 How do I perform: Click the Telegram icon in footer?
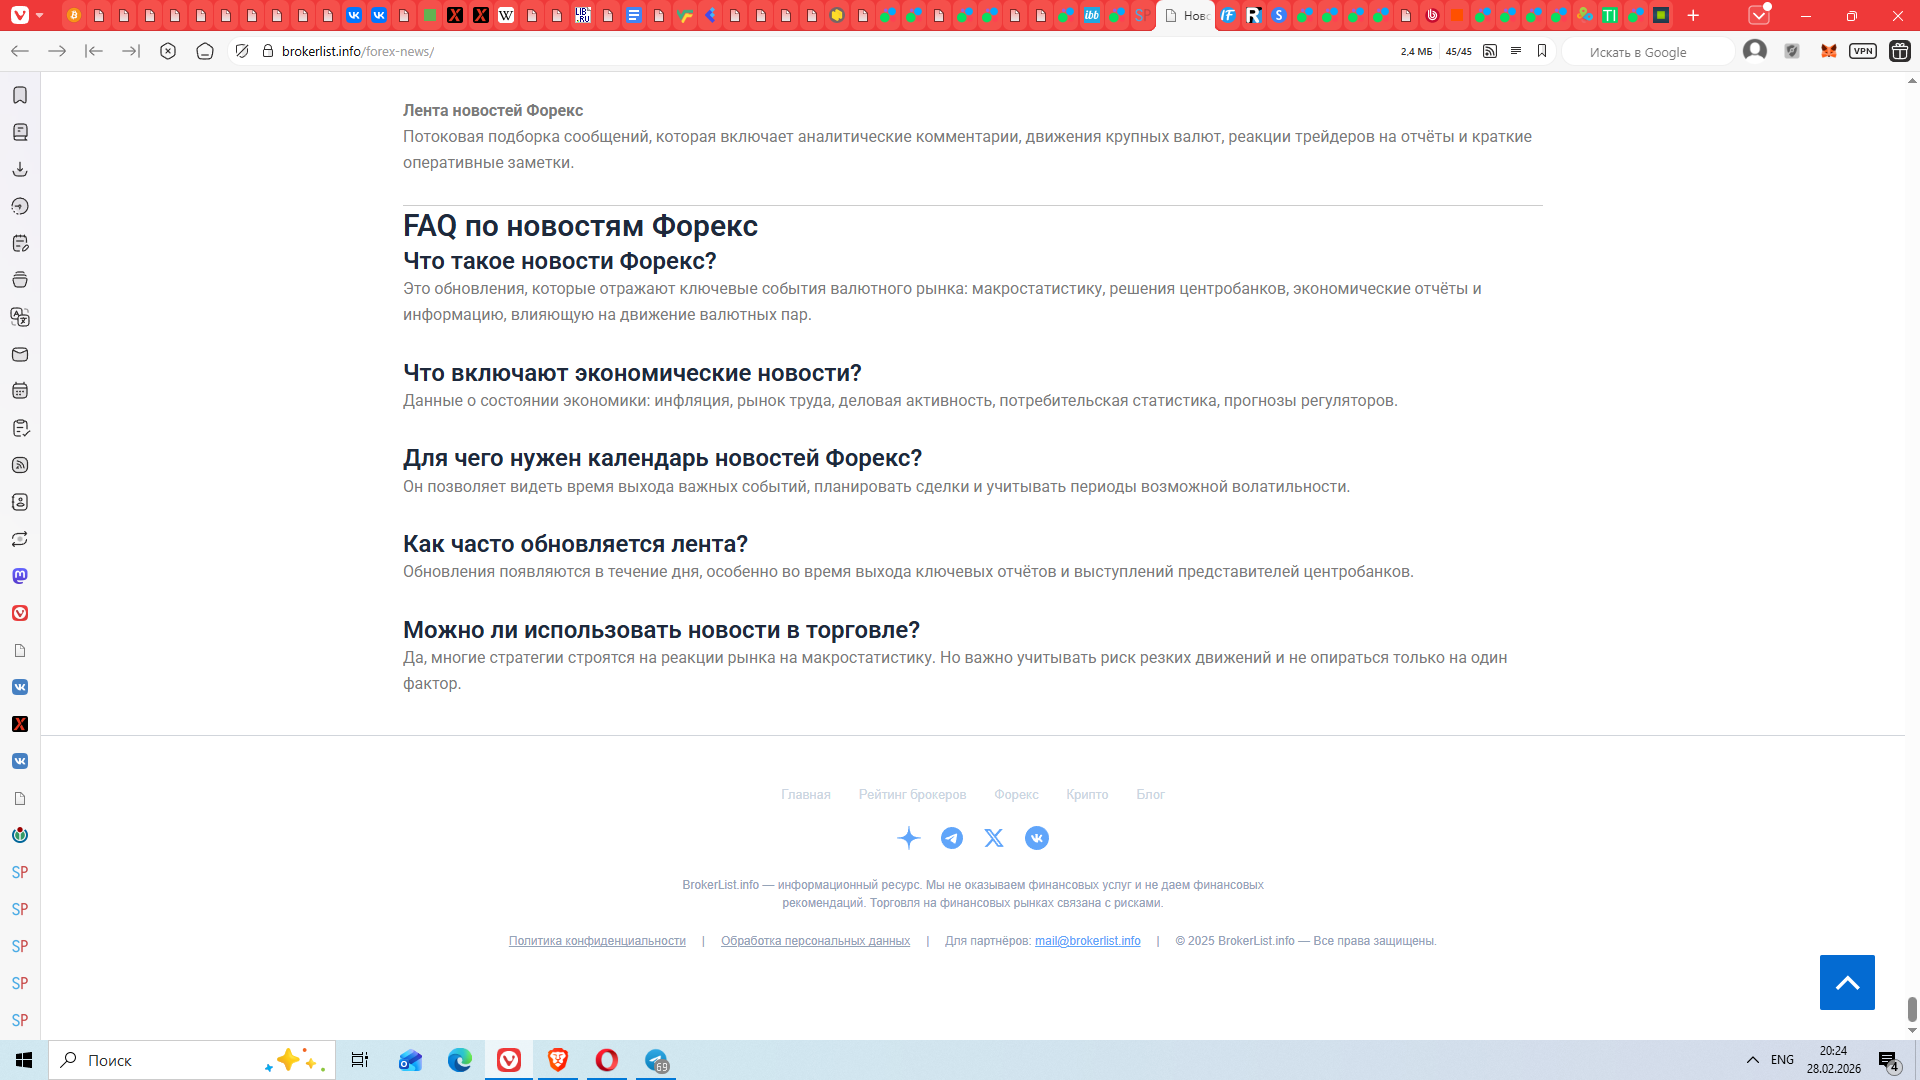(x=952, y=838)
